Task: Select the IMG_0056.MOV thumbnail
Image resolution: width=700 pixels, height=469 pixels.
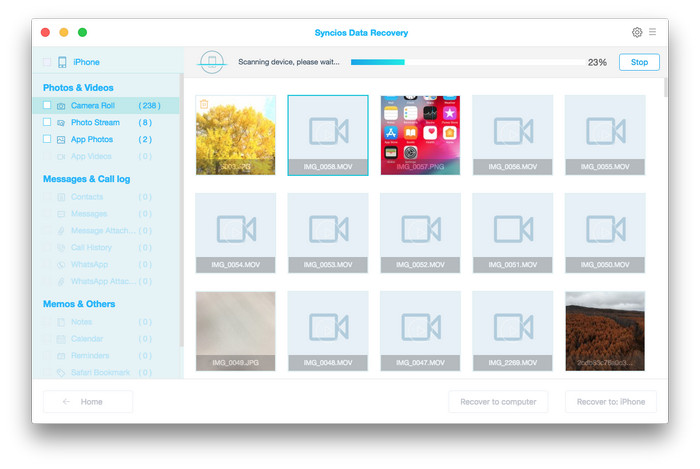Action: tap(512, 135)
